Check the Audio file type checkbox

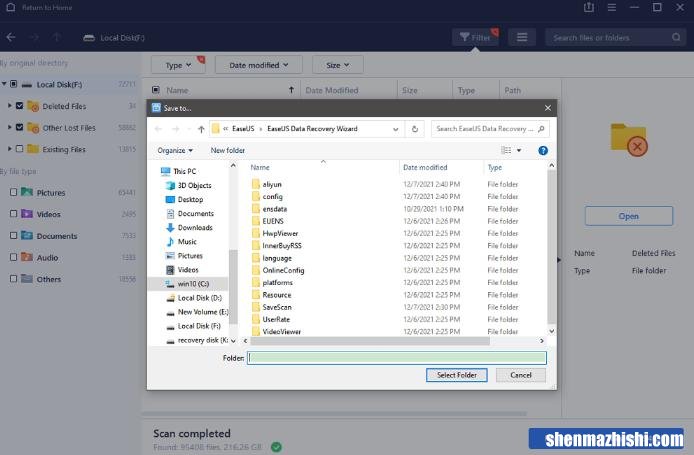coord(13,257)
